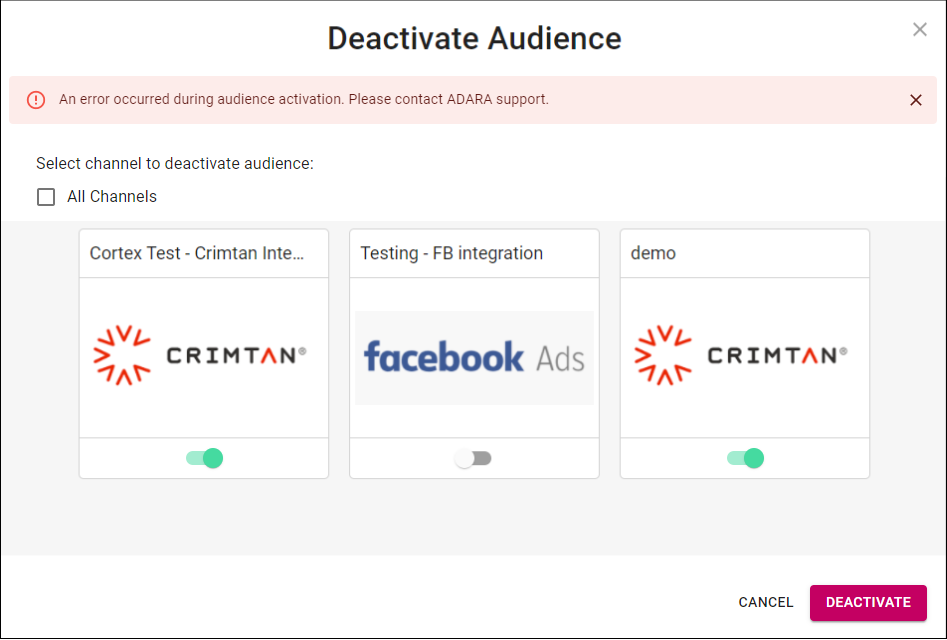Select the Crimtan logo in Cortex Test card
The width and height of the screenshot is (947, 640).
coord(200,356)
